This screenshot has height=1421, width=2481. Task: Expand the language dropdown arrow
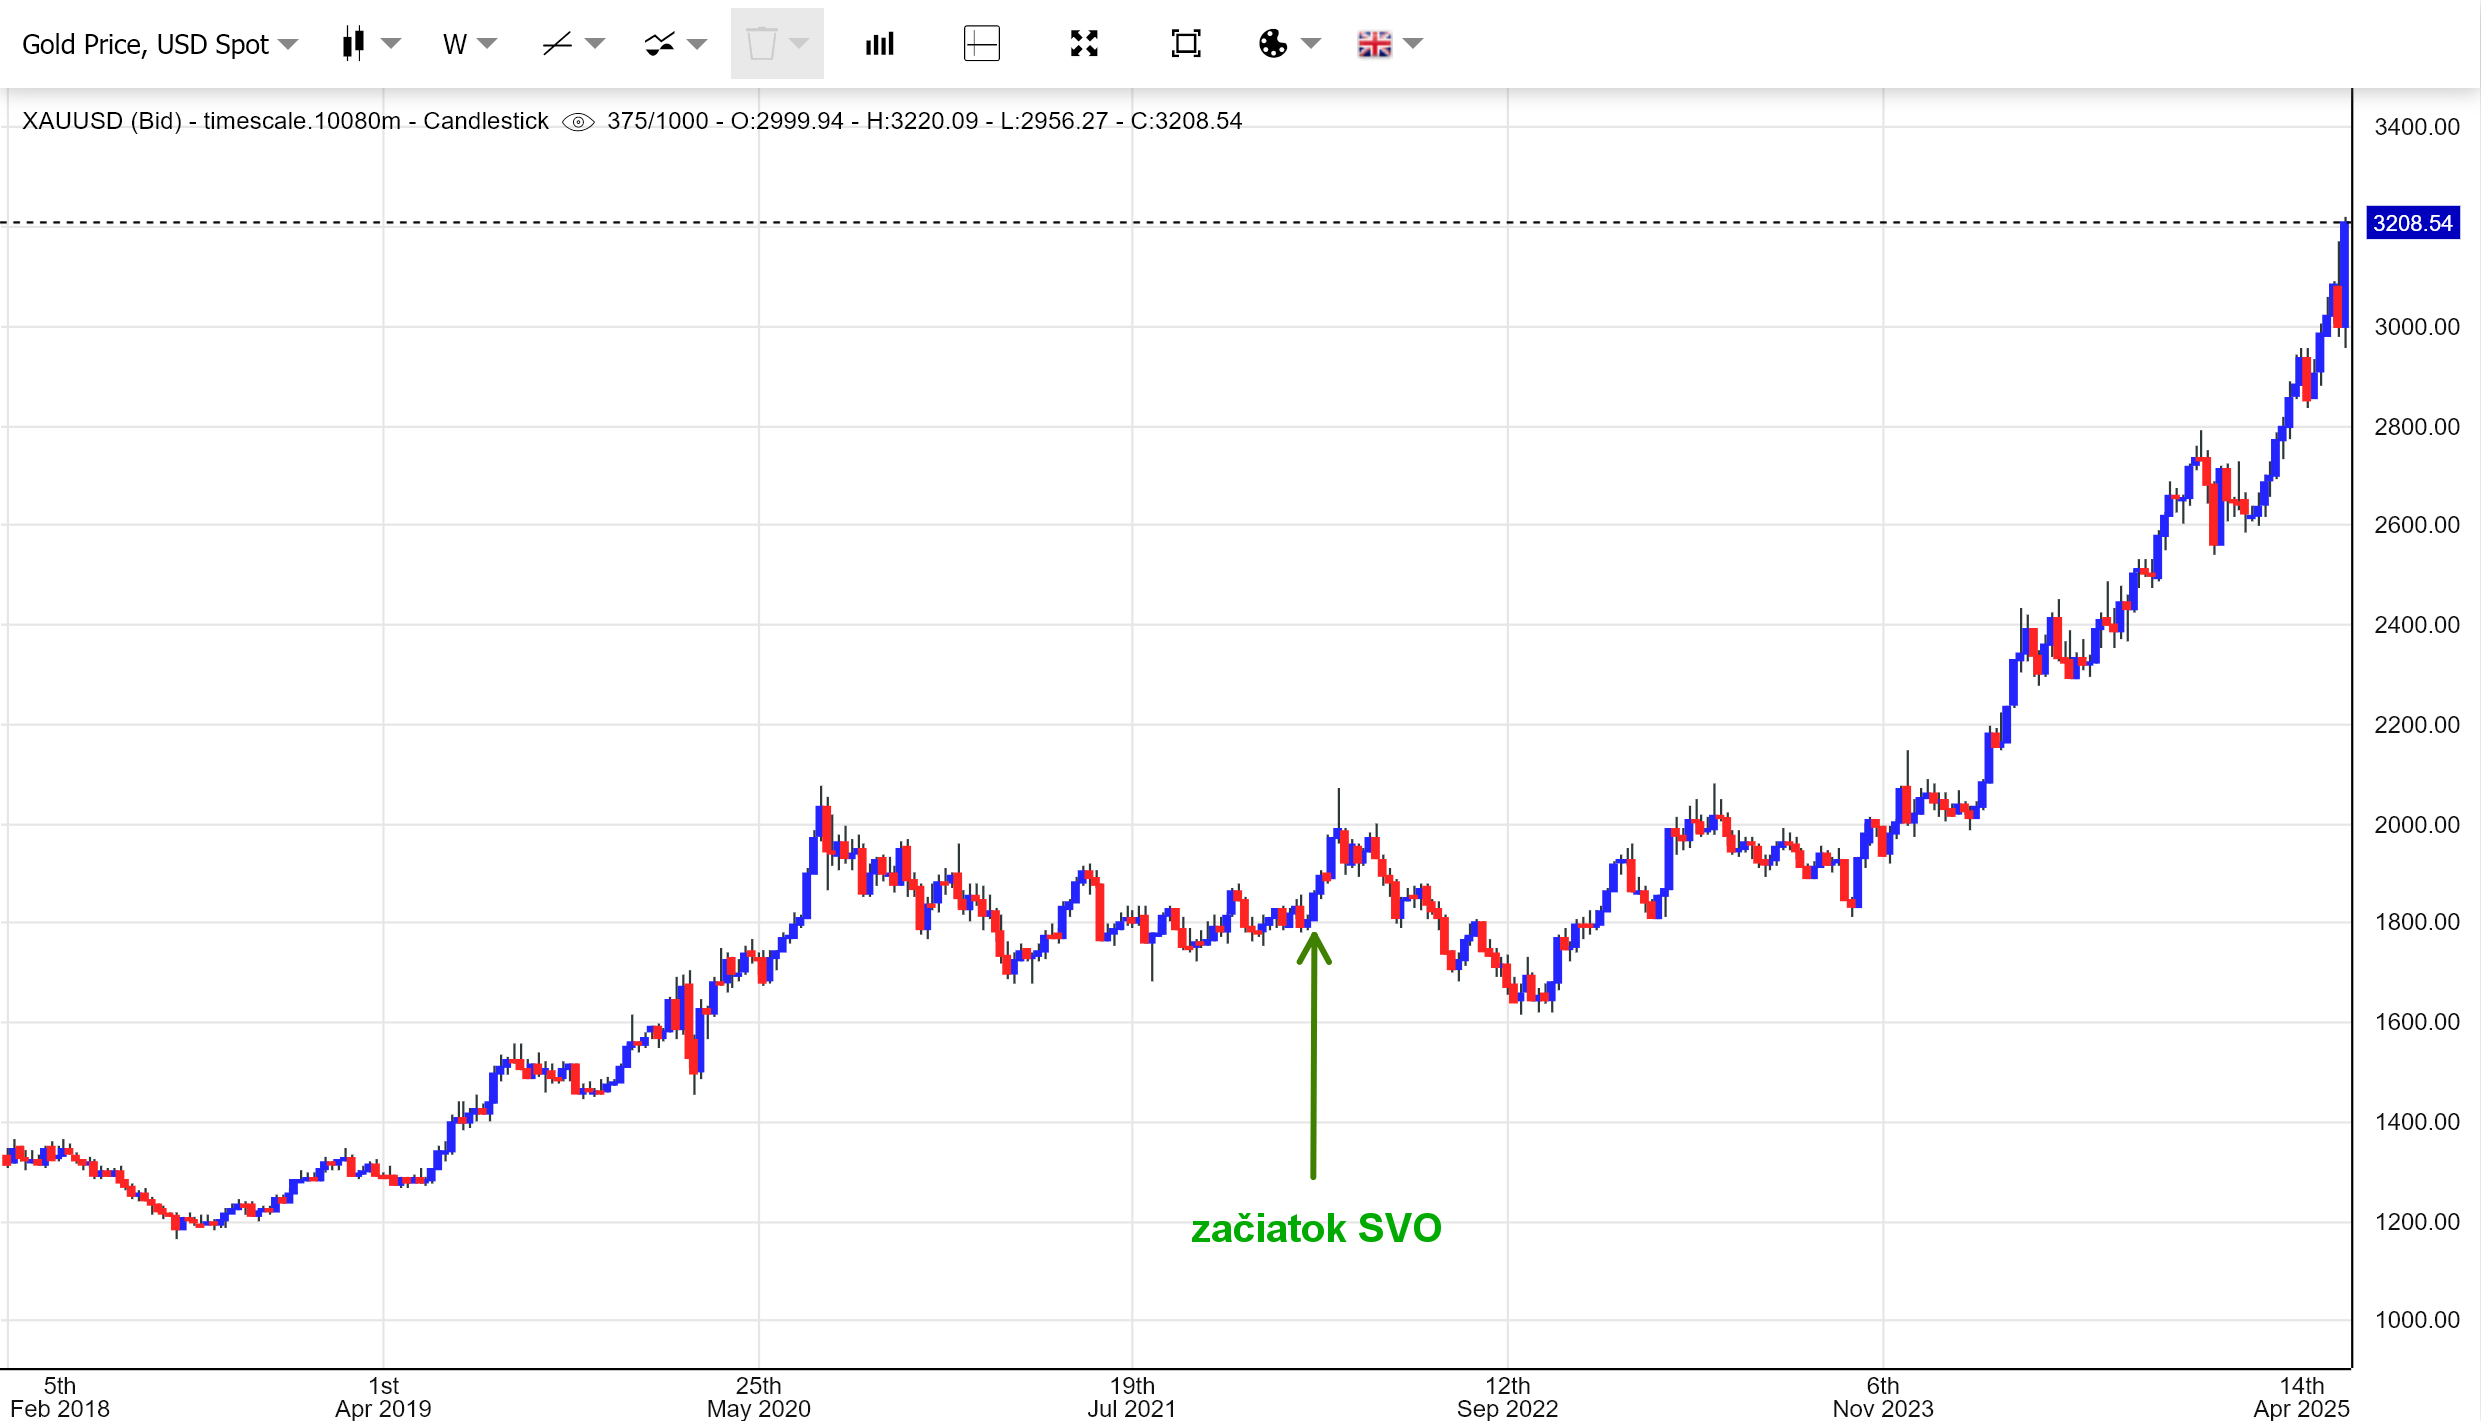coord(1413,44)
